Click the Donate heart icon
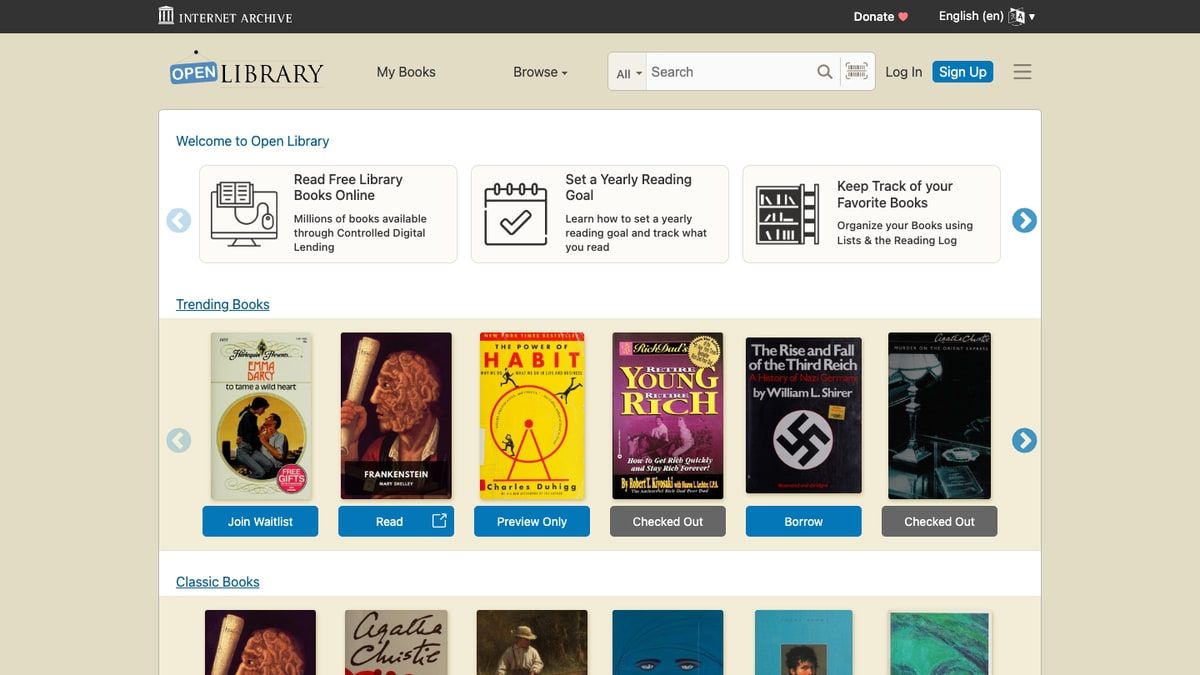Screen dimensions: 1200x675 903,17
